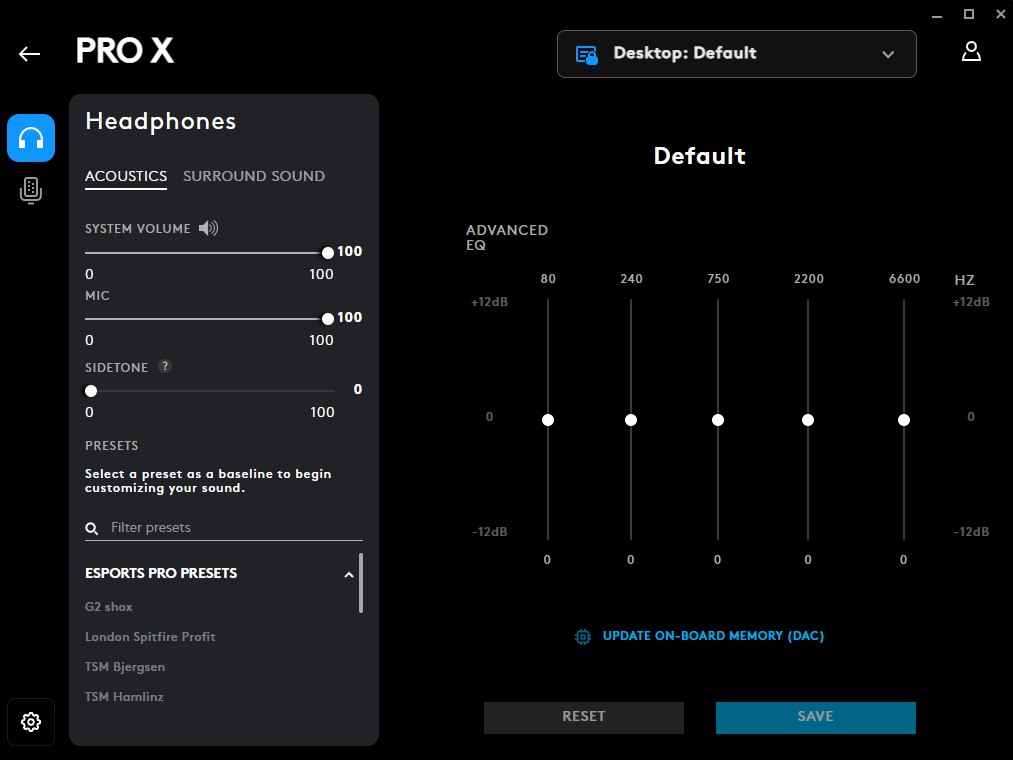1013x760 pixels.
Task: Click the profile lock icon in dropdown
Action: tap(587, 55)
